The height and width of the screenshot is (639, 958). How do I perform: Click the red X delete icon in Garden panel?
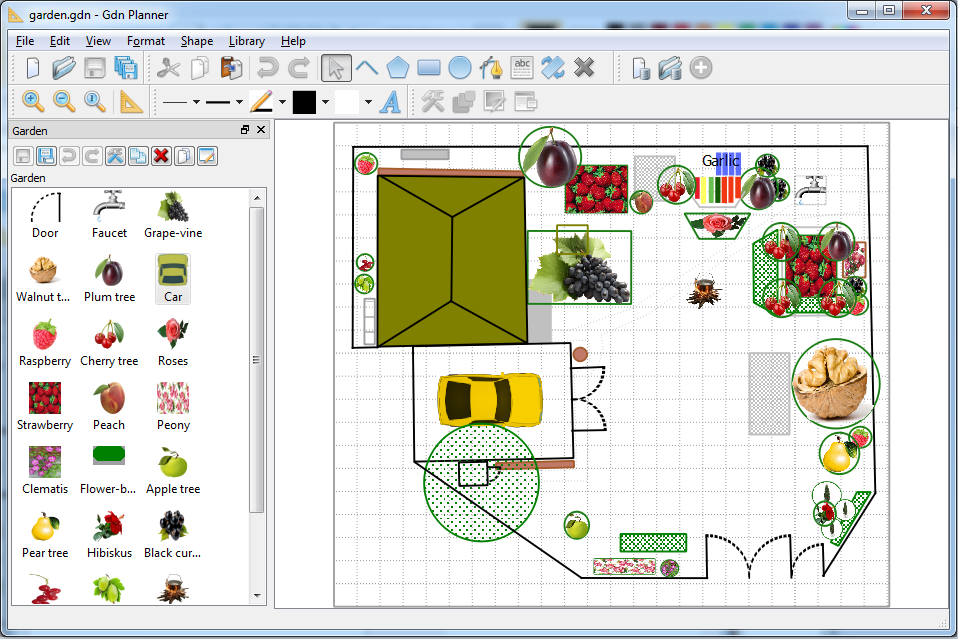[x=160, y=156]
